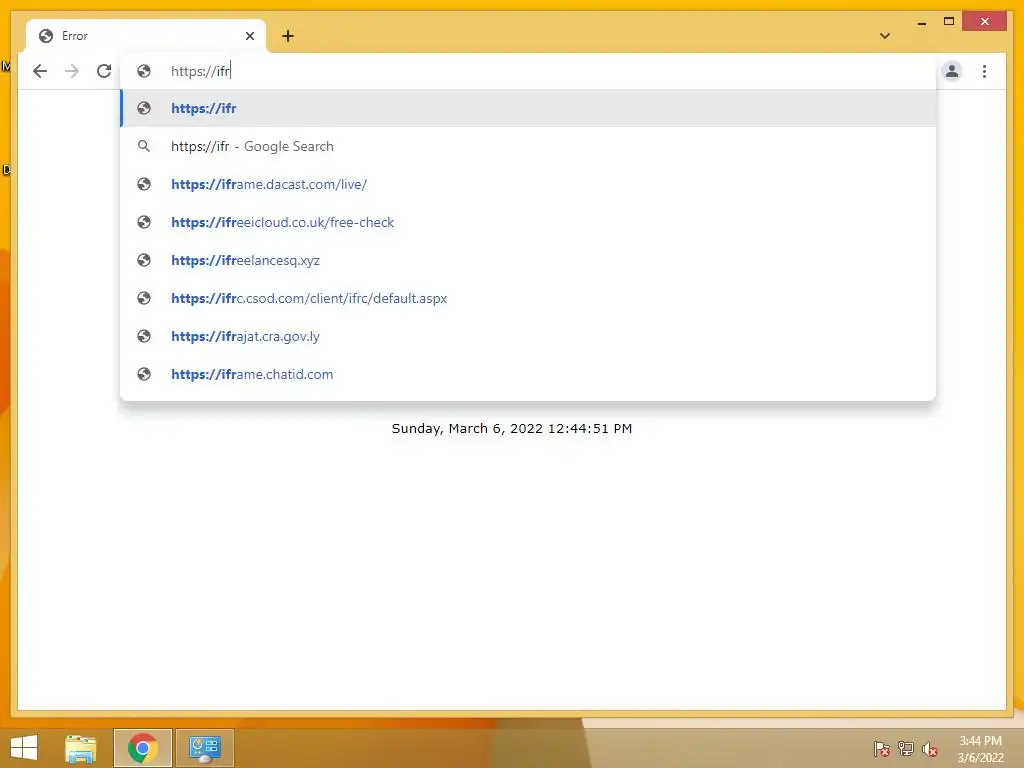Open the Action Center flag tray icon
Screen dimensions: 1024x768
pos(882,749)
